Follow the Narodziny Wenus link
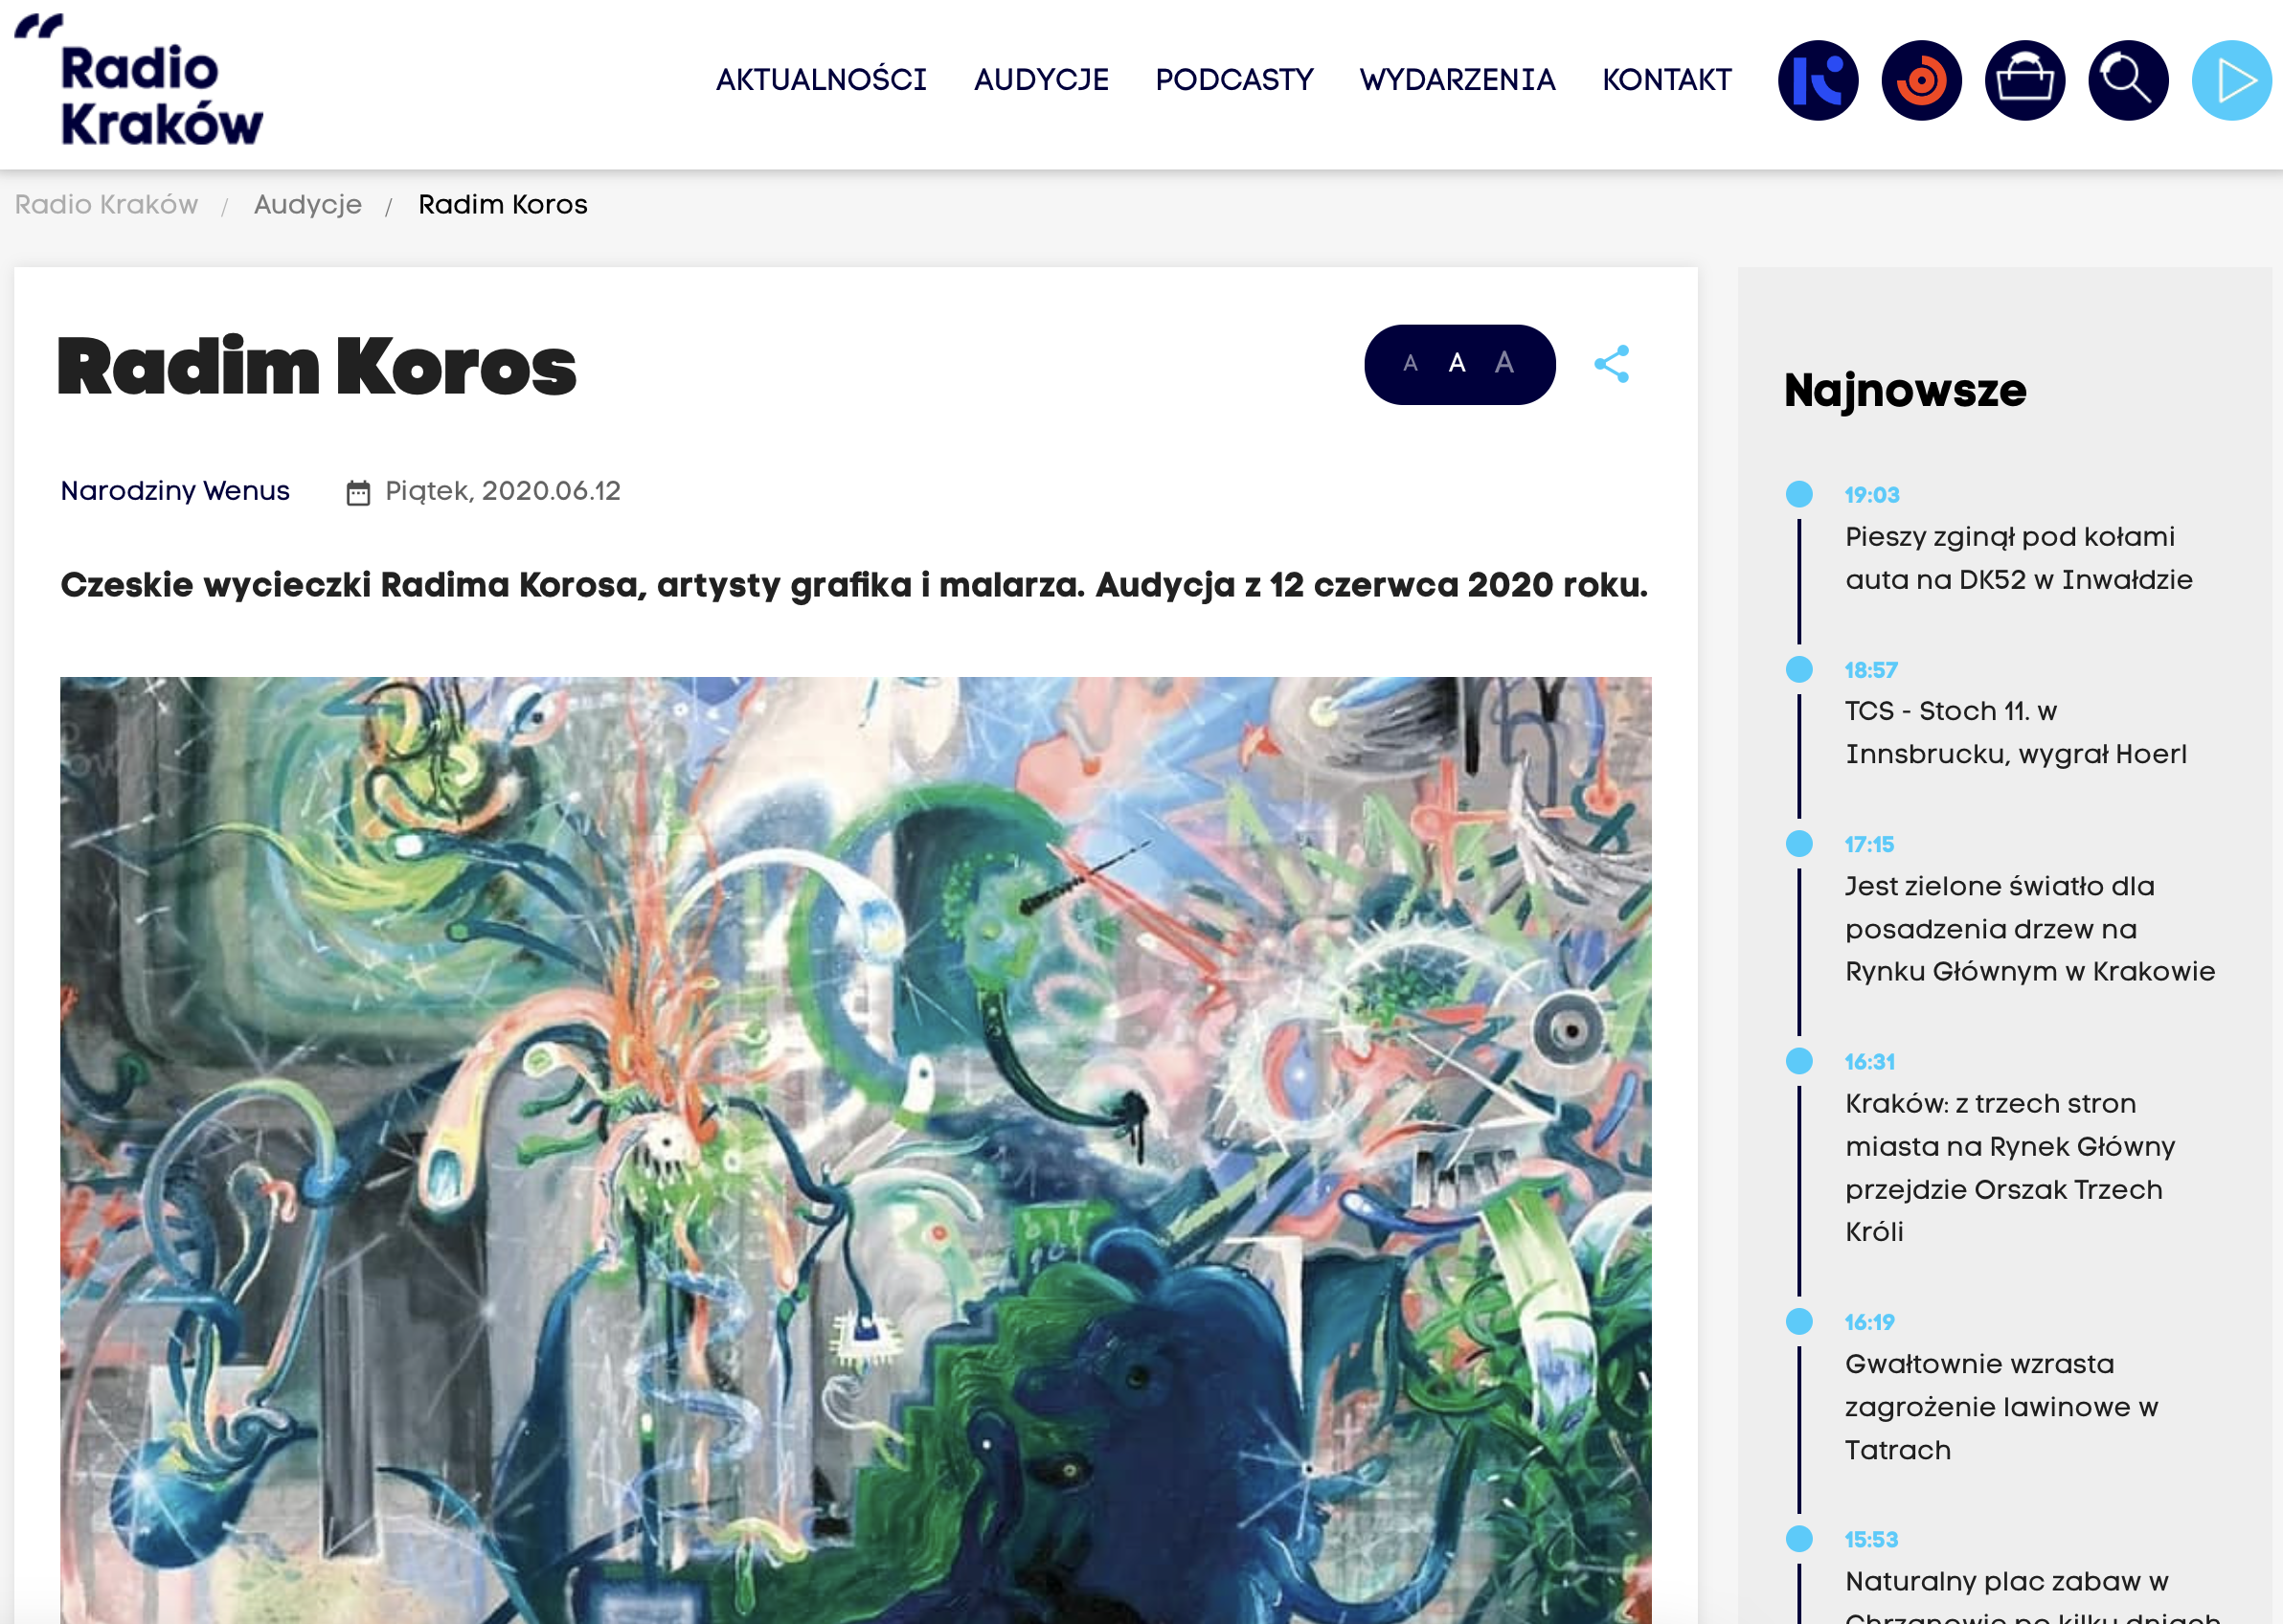This screenshot has width=2283, height=1624. pyautogui.click(x=175, y=491)
